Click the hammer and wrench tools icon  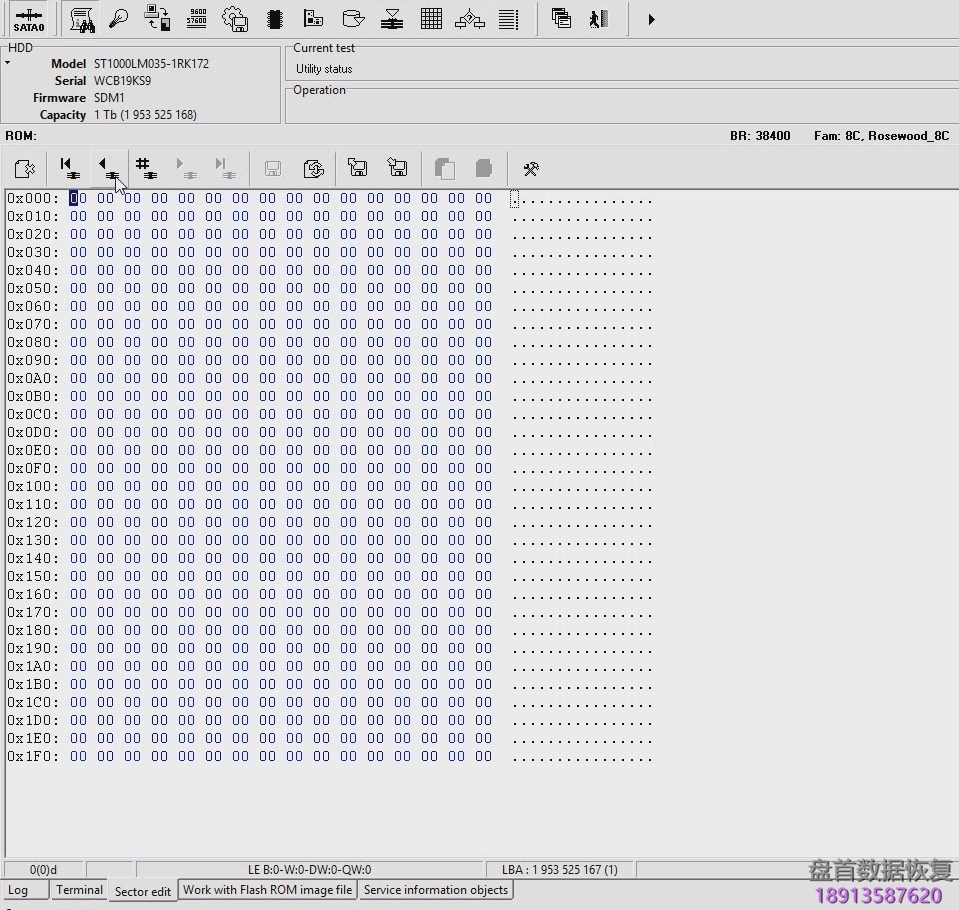[531, 169]
